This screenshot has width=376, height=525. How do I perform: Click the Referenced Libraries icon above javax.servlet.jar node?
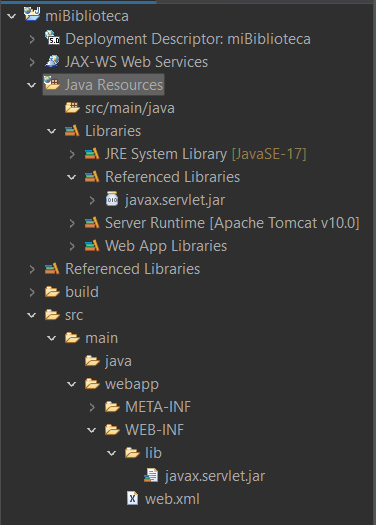click(x=92, y=176)
